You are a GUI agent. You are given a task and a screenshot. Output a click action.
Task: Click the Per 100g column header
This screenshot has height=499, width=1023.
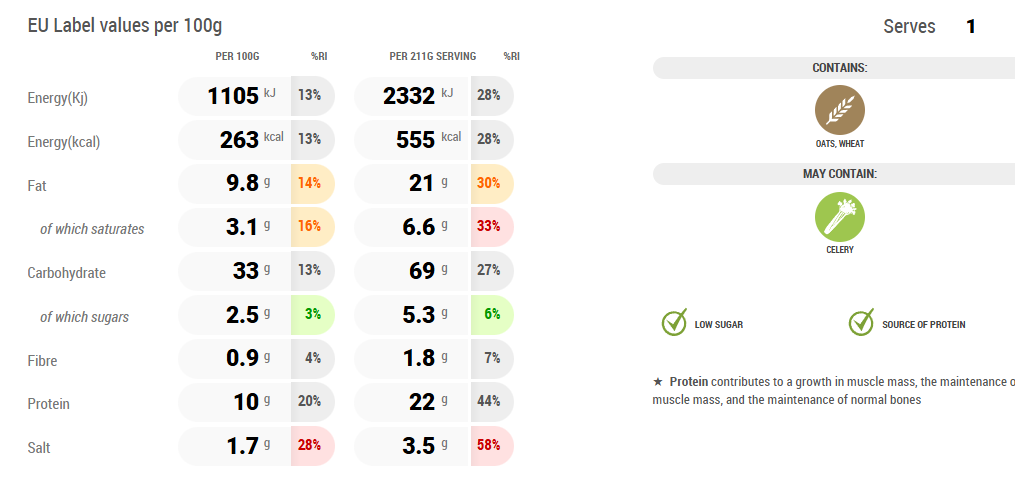tap(237, 56)
